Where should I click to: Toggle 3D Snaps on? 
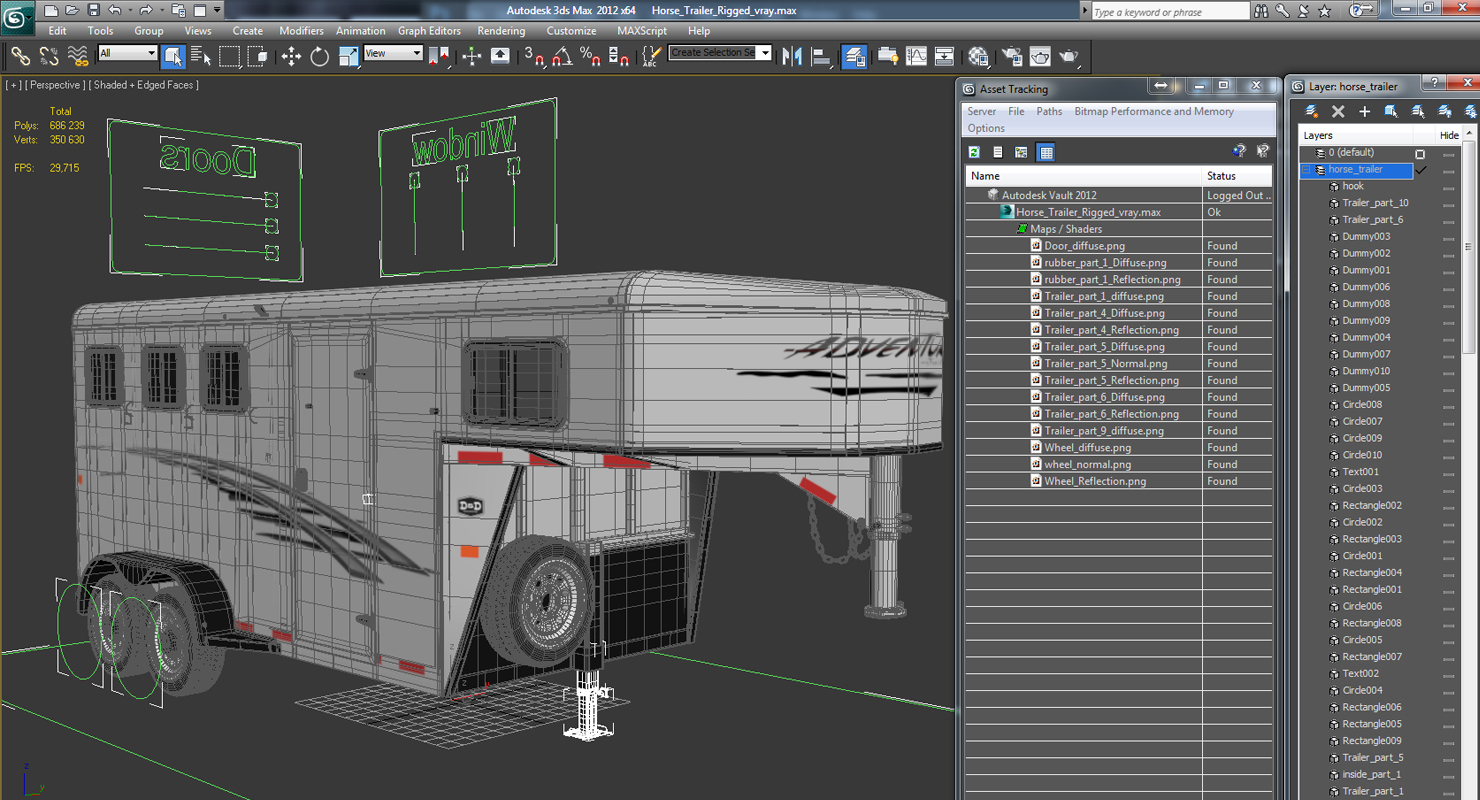click(x=534, y=56)
